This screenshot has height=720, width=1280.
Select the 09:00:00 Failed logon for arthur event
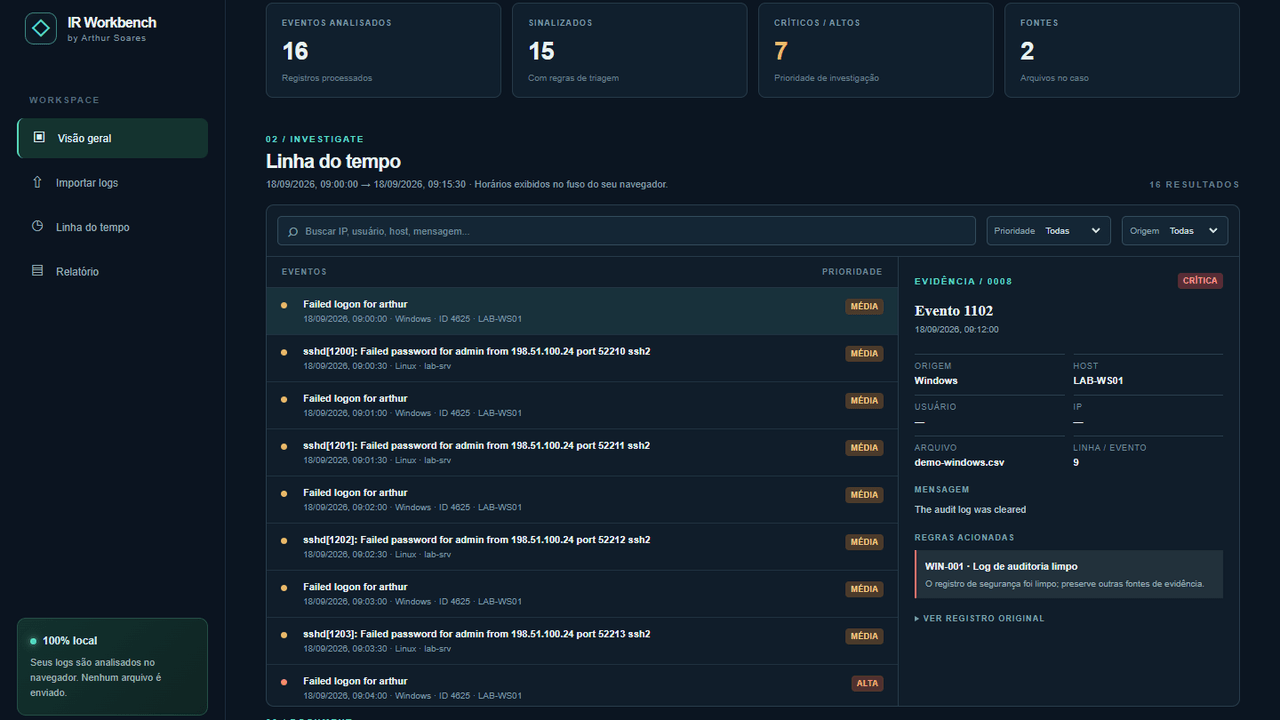[x=582, y=311]
